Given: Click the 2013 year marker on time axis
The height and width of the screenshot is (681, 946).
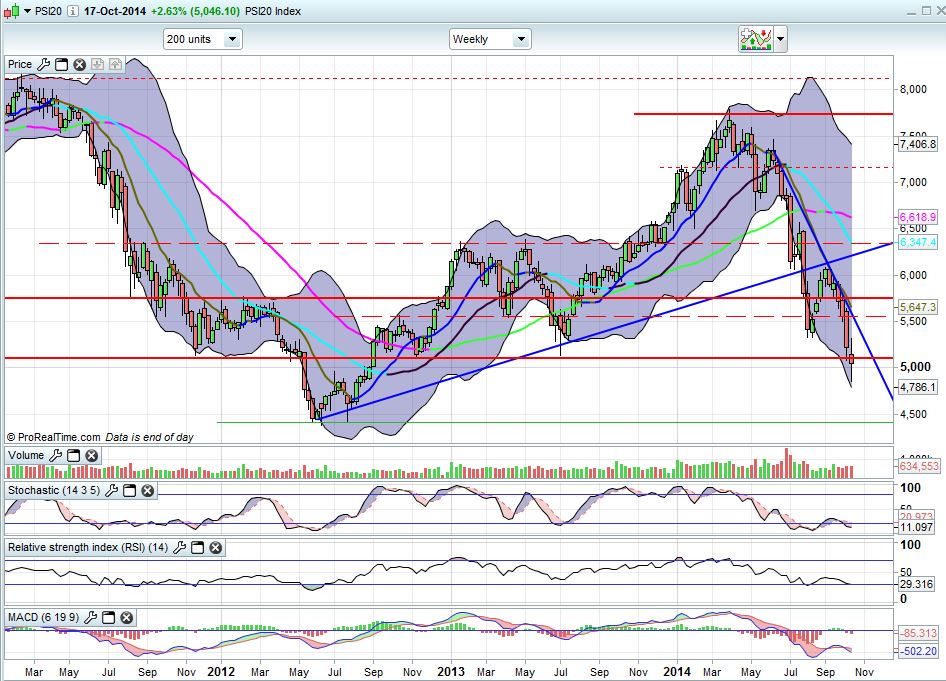Looking at the screenshot, I should pos(451,671).
